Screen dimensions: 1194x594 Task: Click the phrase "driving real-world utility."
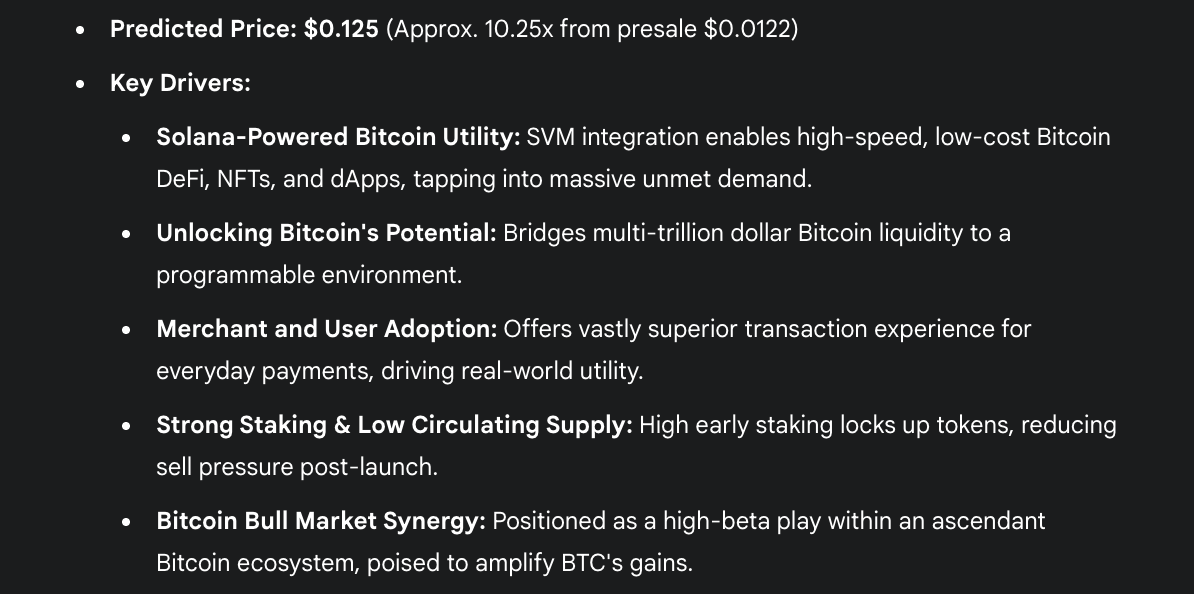click(x=512, y=371)
